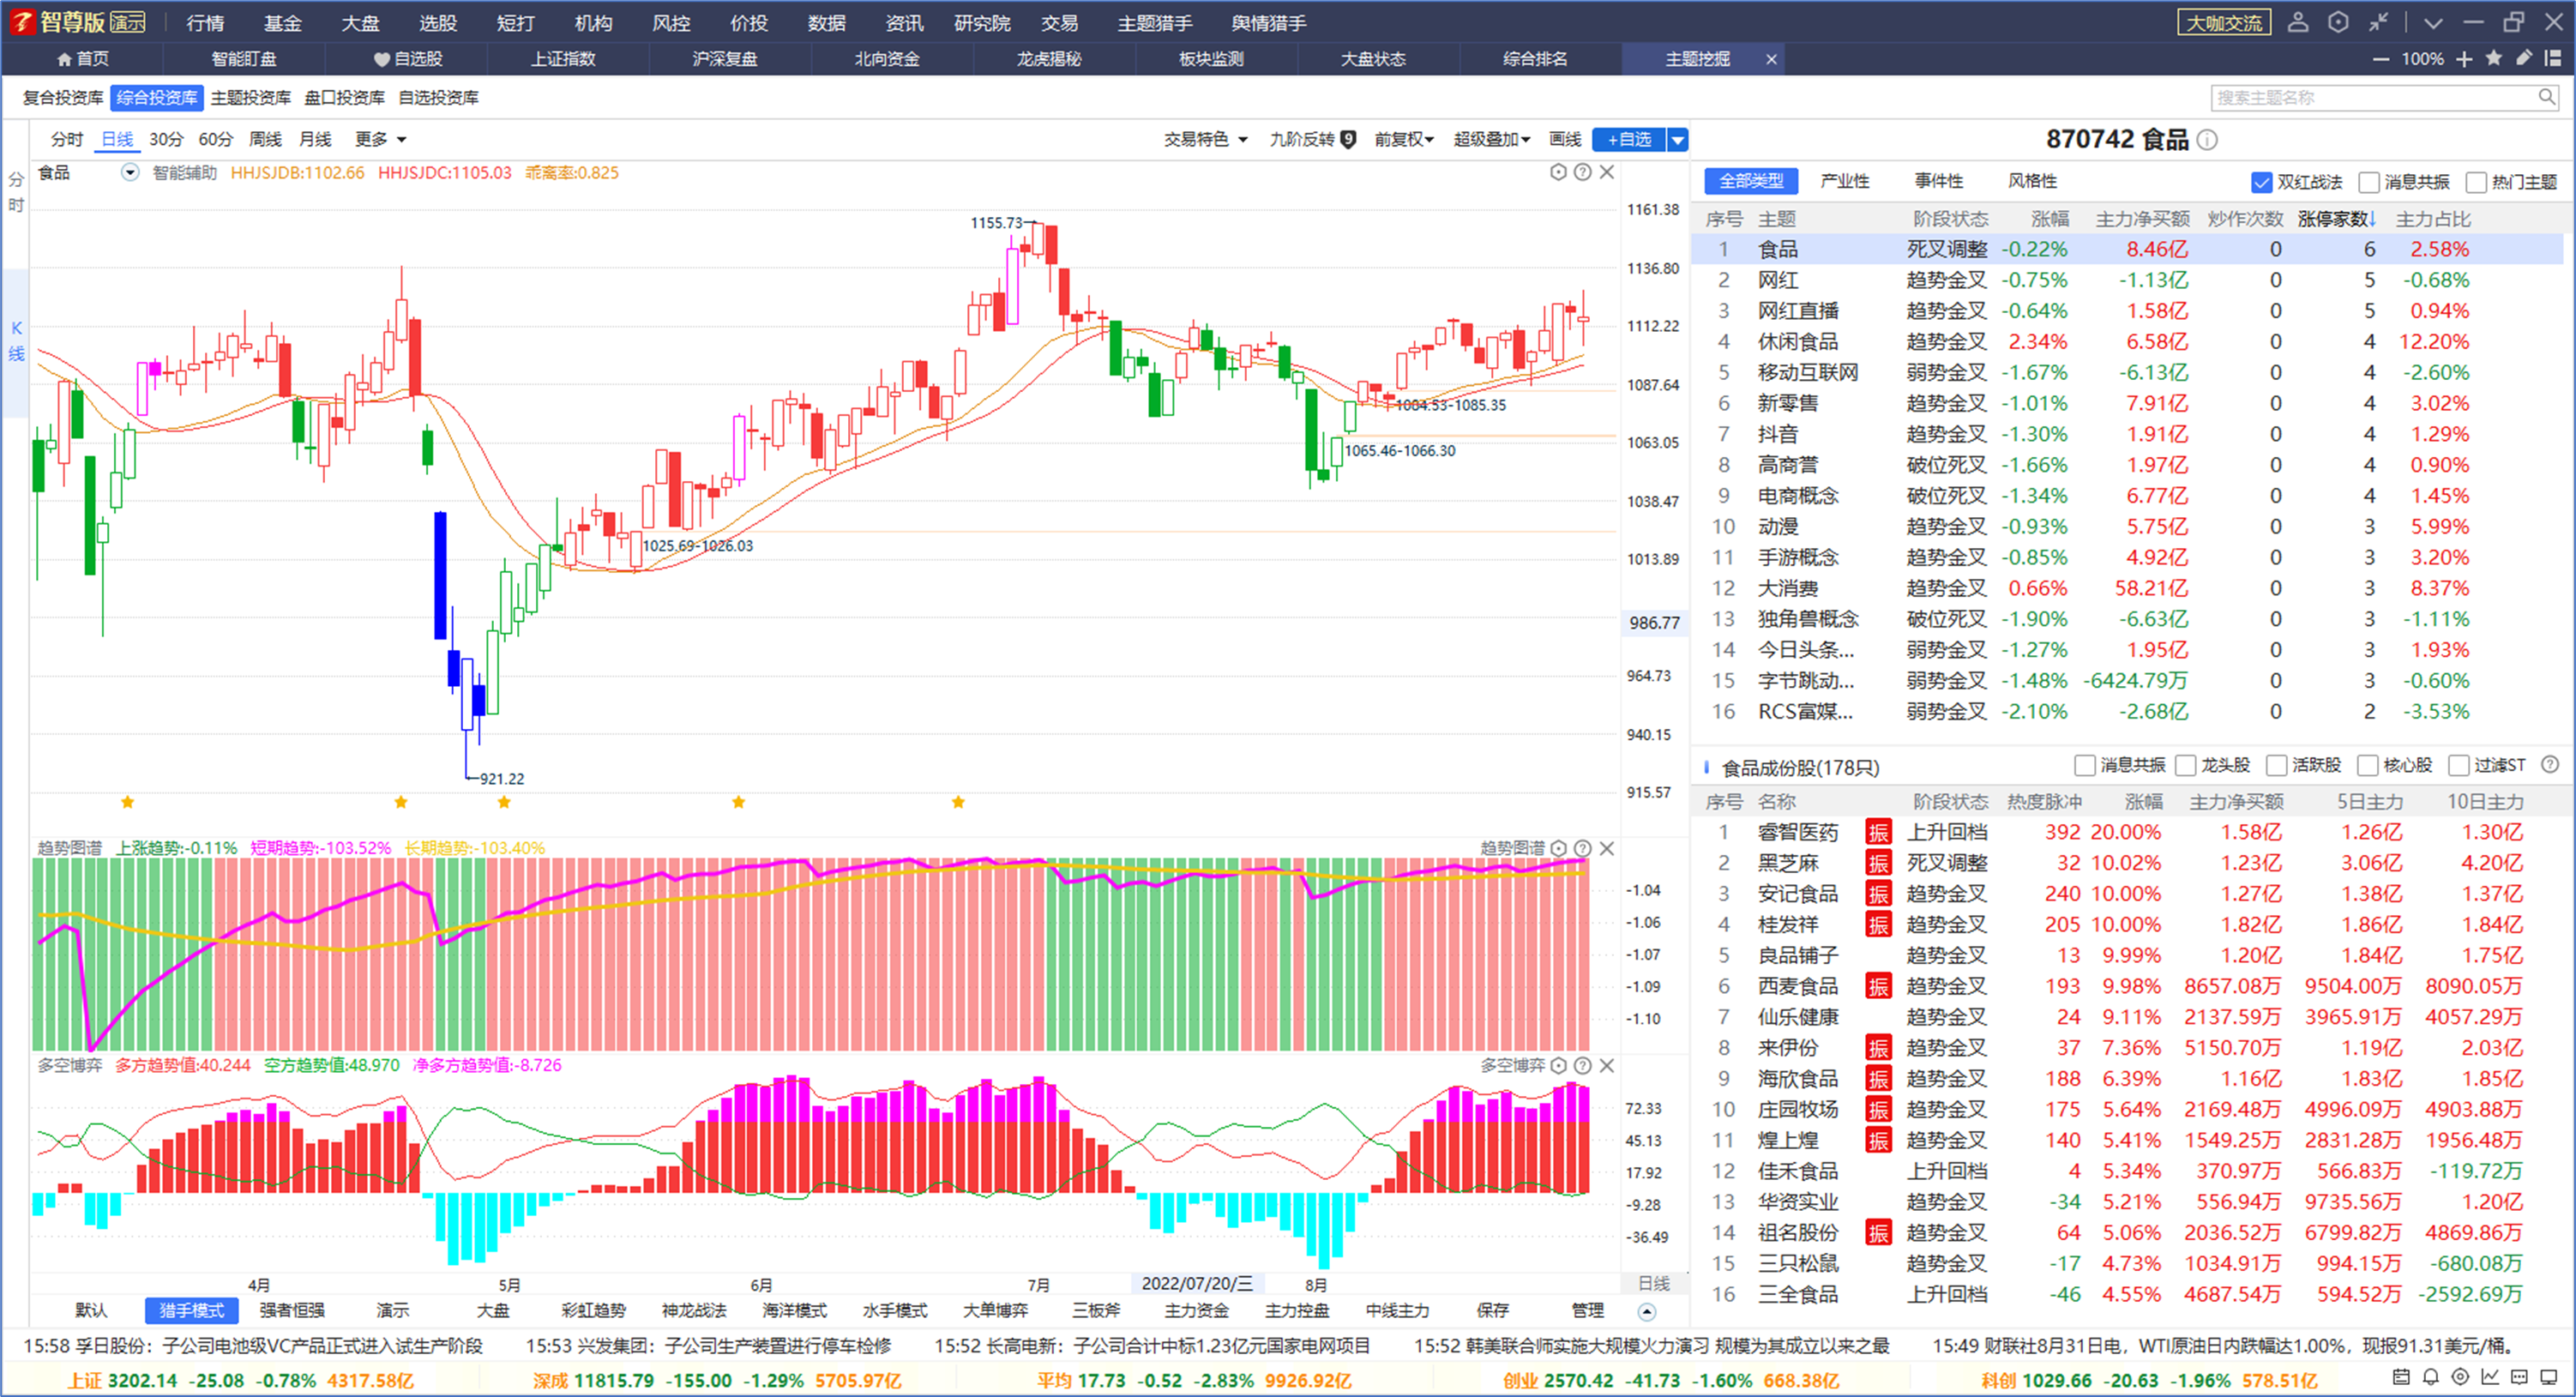The image size is (2576, 1397).
Task: Switch to the 主力资金 indicator template
Action: pyautogui.click(x=1196, y=1310)
